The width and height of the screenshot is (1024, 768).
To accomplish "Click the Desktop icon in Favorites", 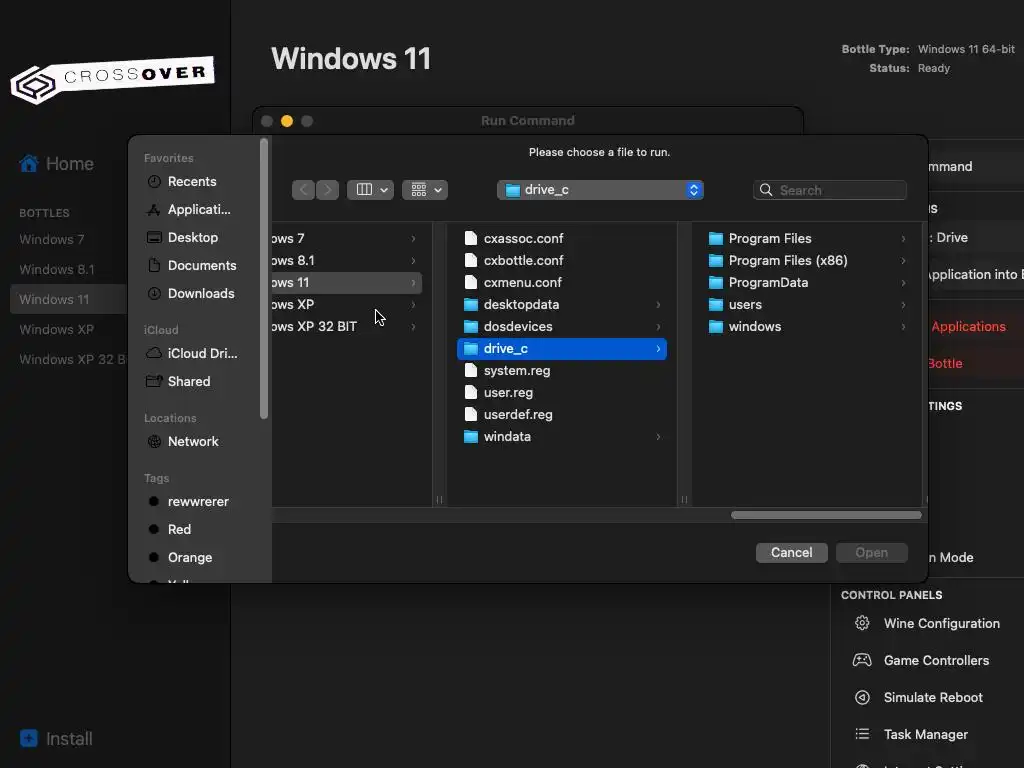I will 154,237.
